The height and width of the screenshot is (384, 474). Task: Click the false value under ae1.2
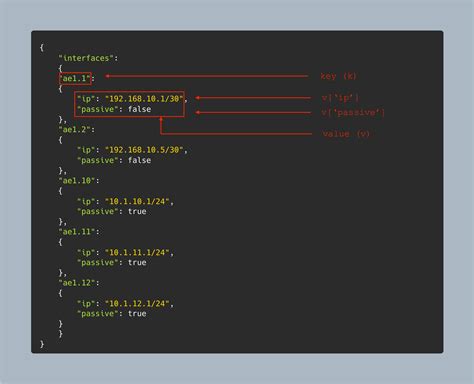pyautogui.click(x=139, y=160)
